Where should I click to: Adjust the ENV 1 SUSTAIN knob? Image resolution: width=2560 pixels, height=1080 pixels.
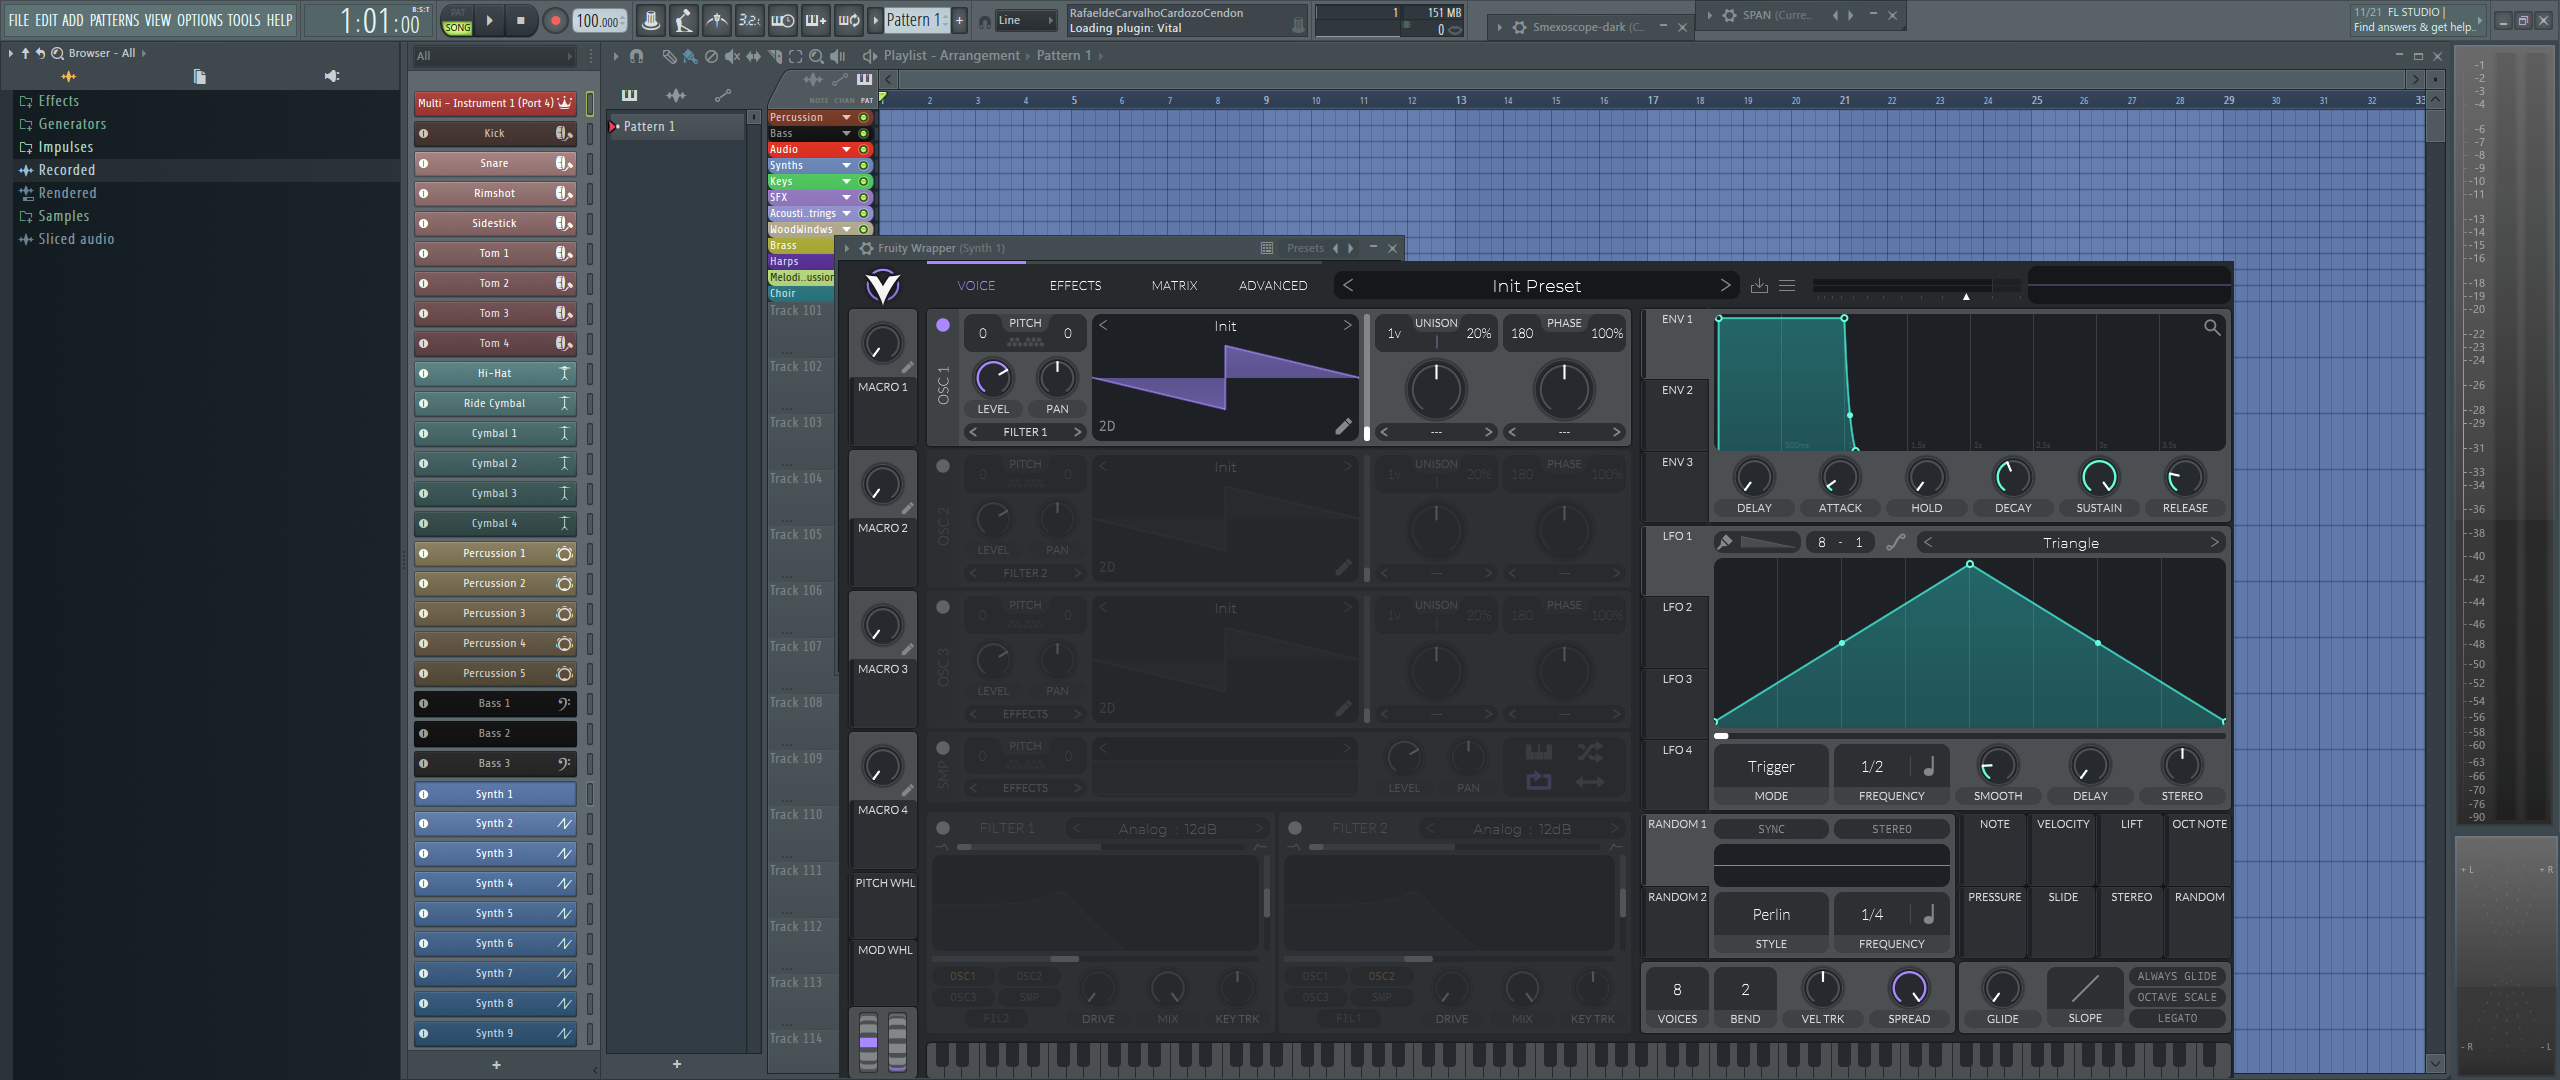click(x=2099, y=477)
